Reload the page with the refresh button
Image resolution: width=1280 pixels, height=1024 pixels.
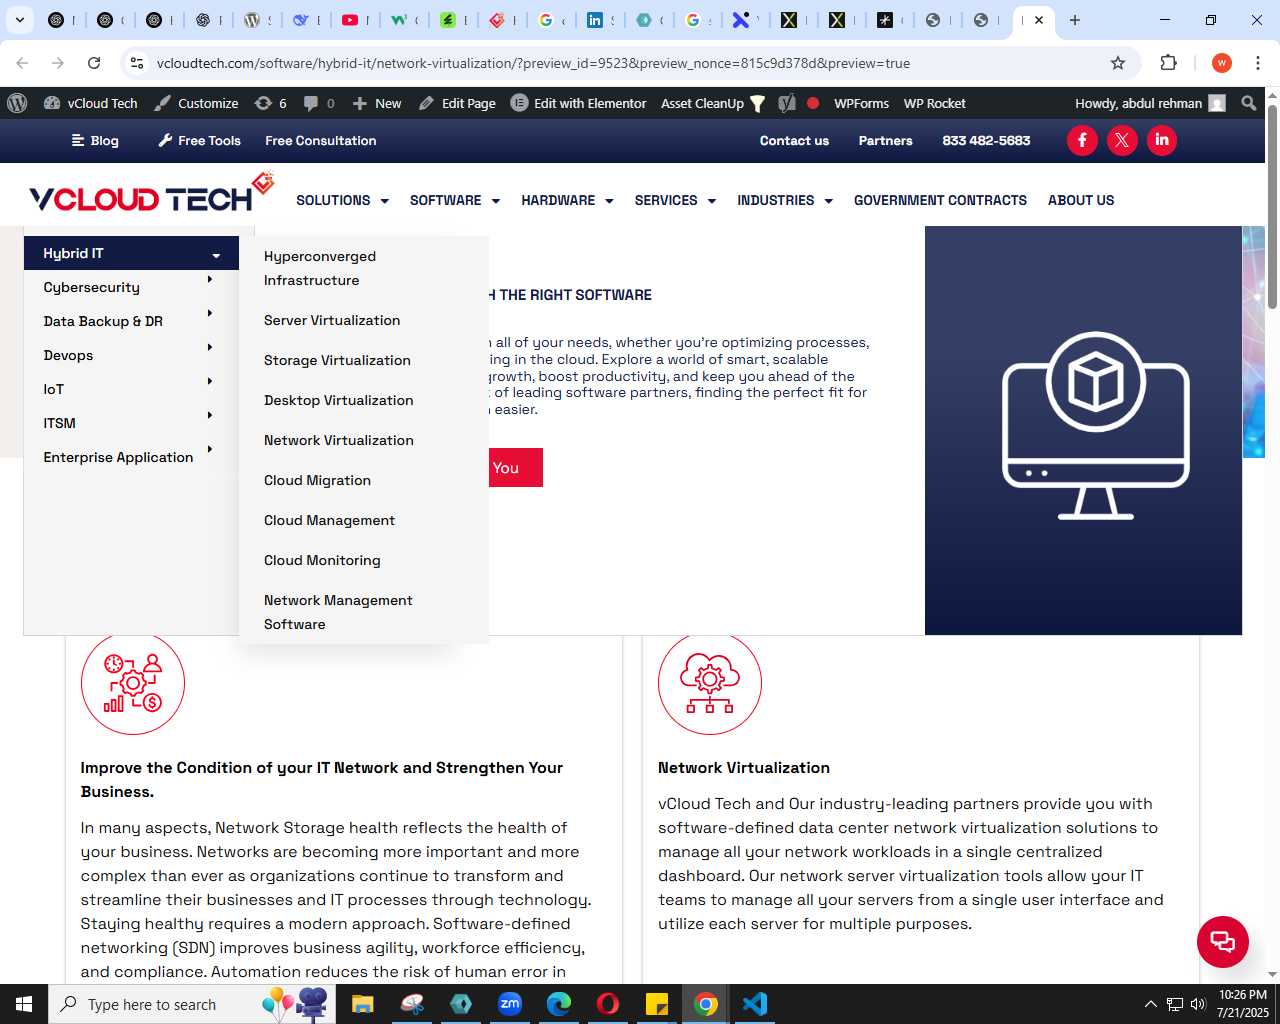94,63
